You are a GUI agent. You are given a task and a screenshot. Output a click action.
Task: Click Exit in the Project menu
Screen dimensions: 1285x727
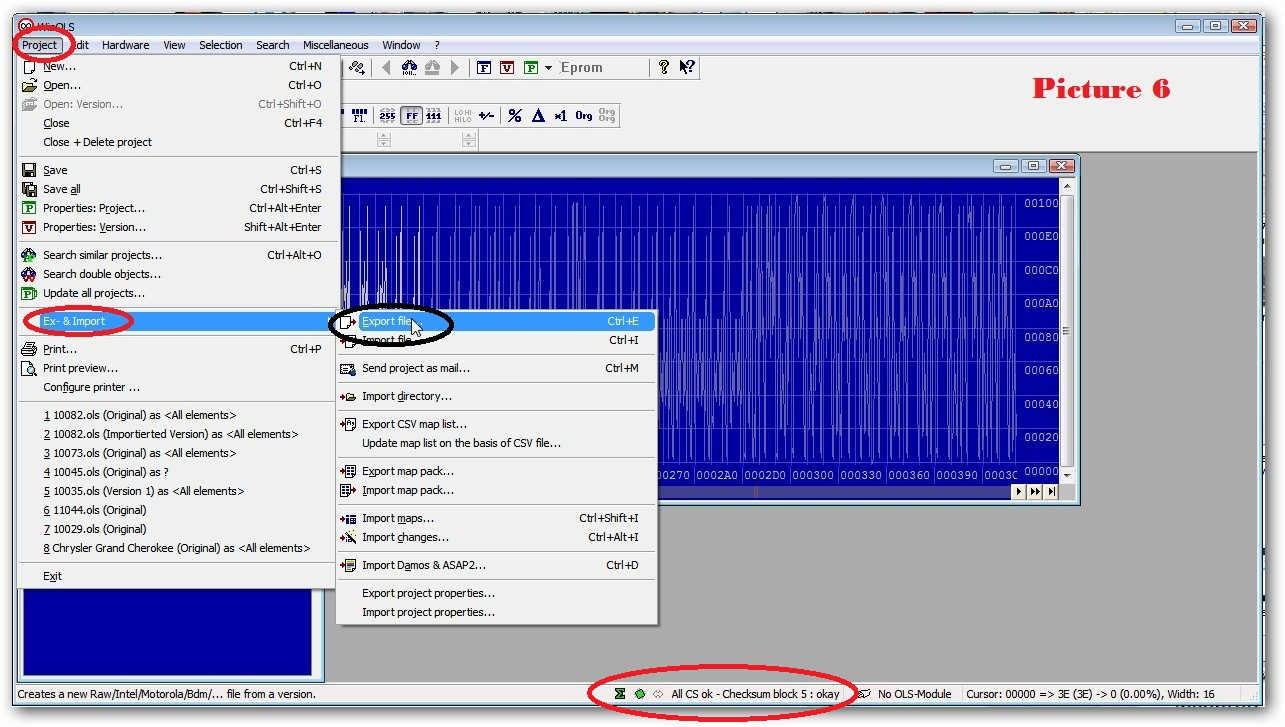coord(178,576)
